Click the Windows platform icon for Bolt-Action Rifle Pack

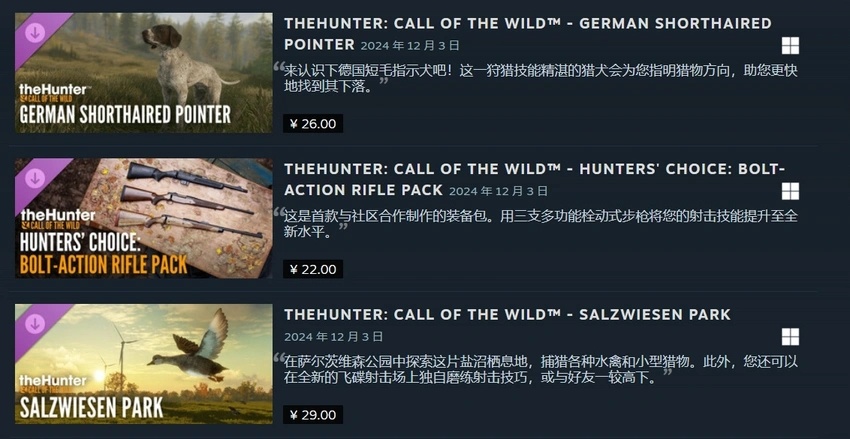coord(790,191)
